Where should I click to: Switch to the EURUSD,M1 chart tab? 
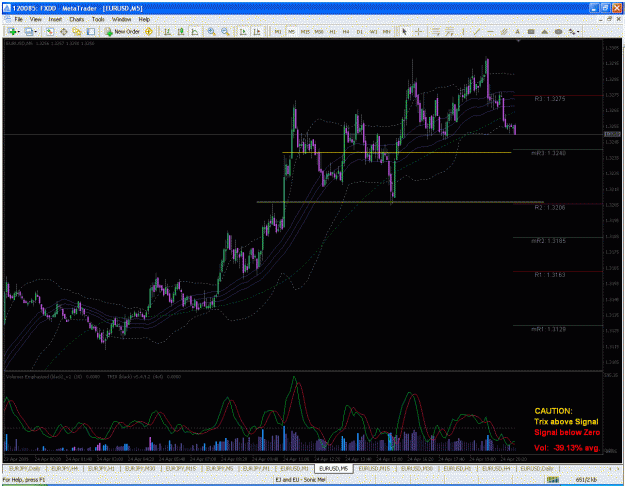tap(294, 468)
